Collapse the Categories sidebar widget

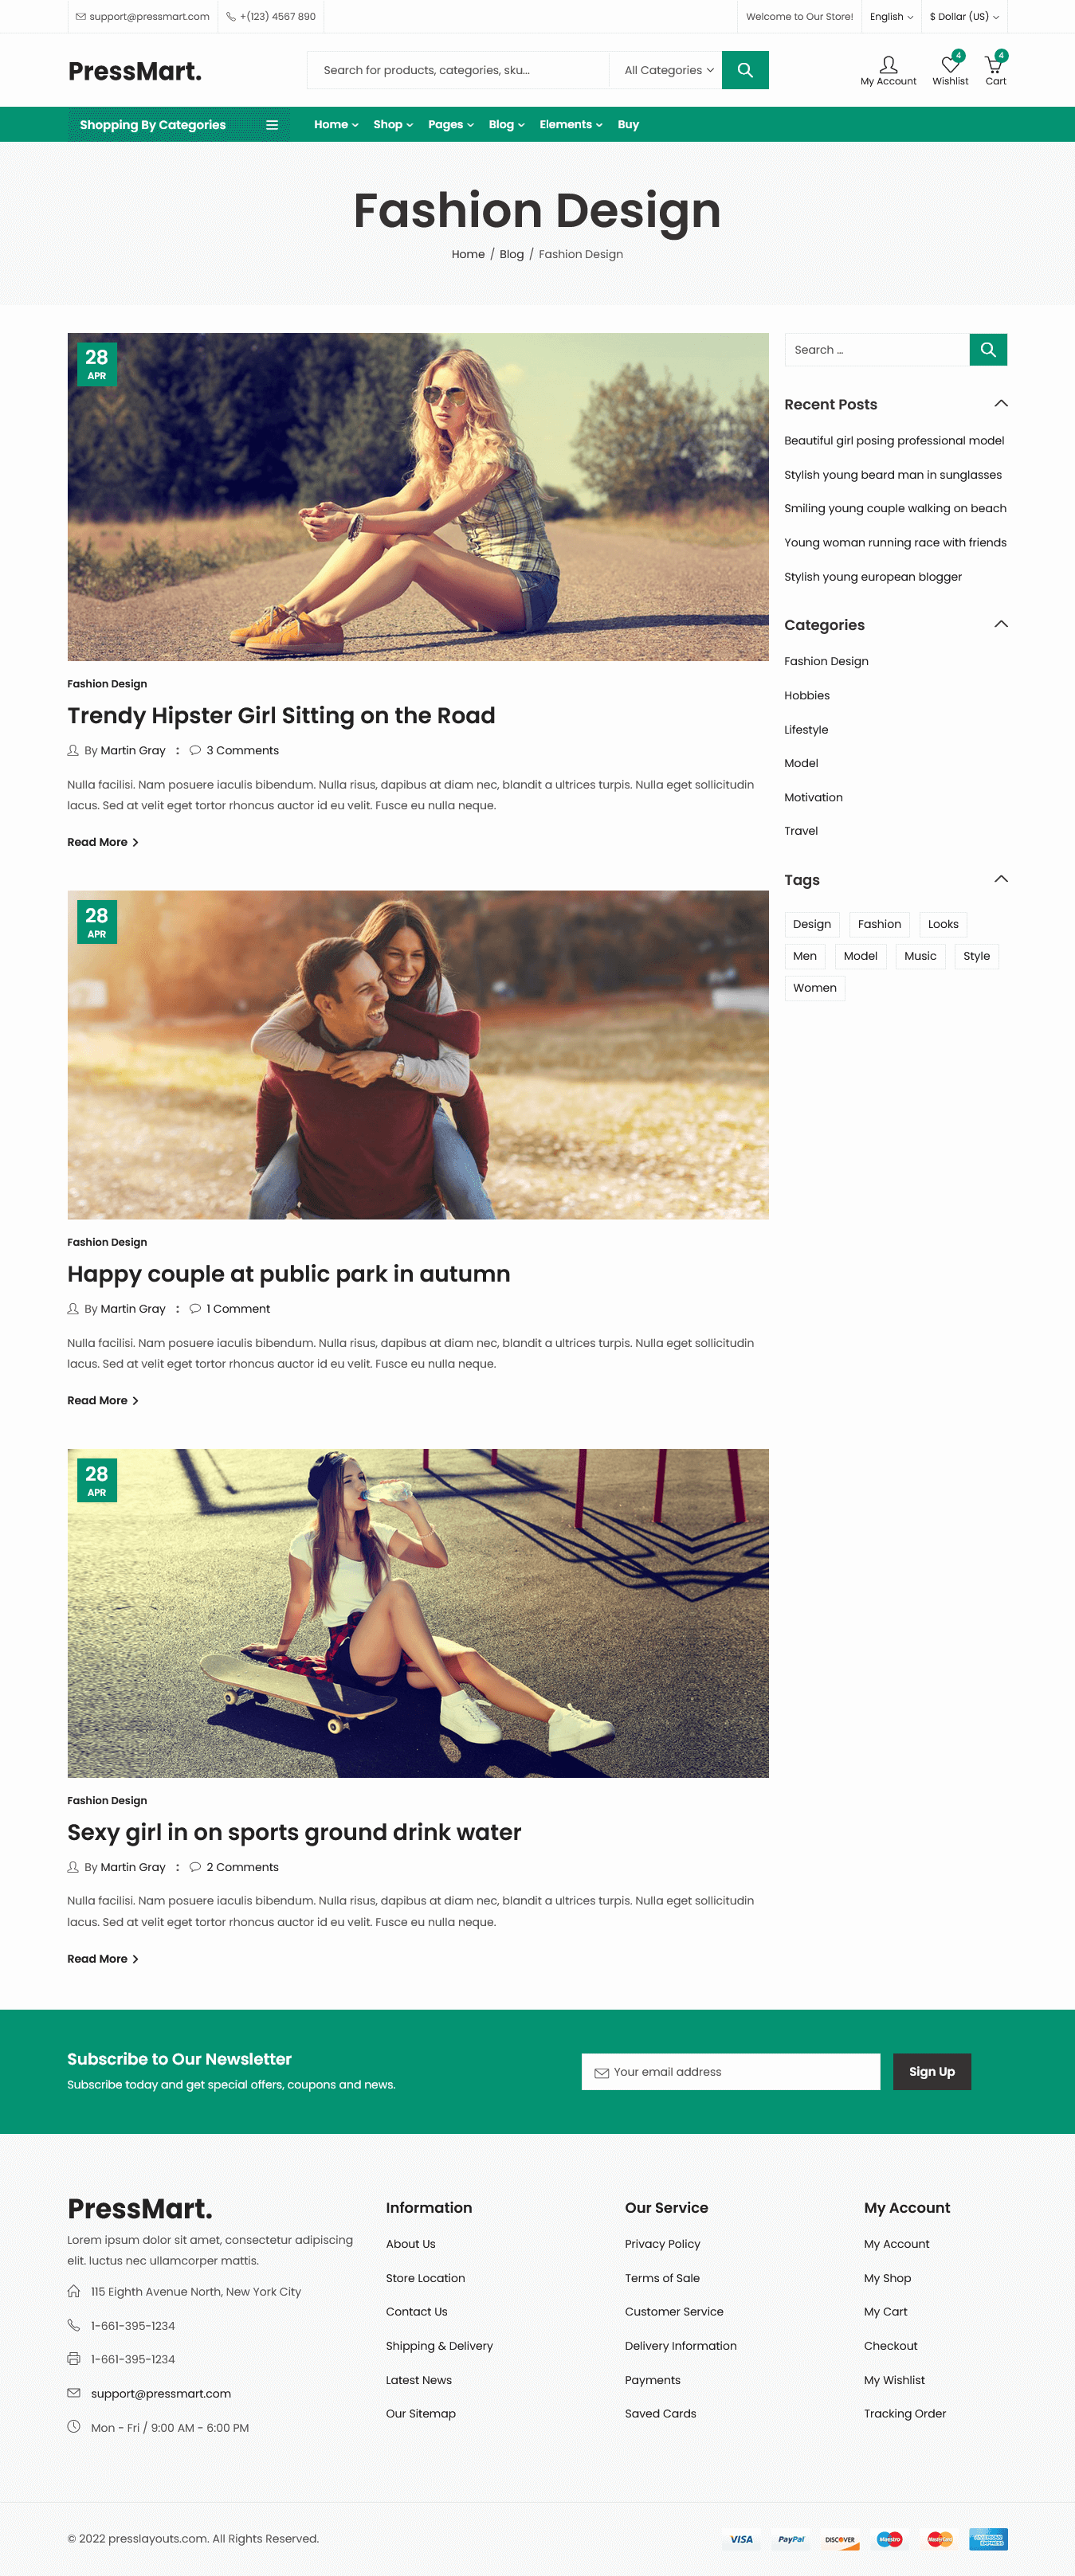click(1000, 625)
